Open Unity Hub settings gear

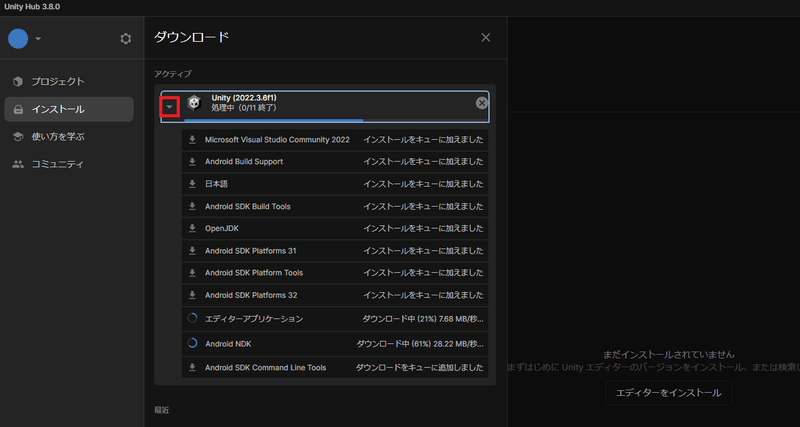coord(126,39)
